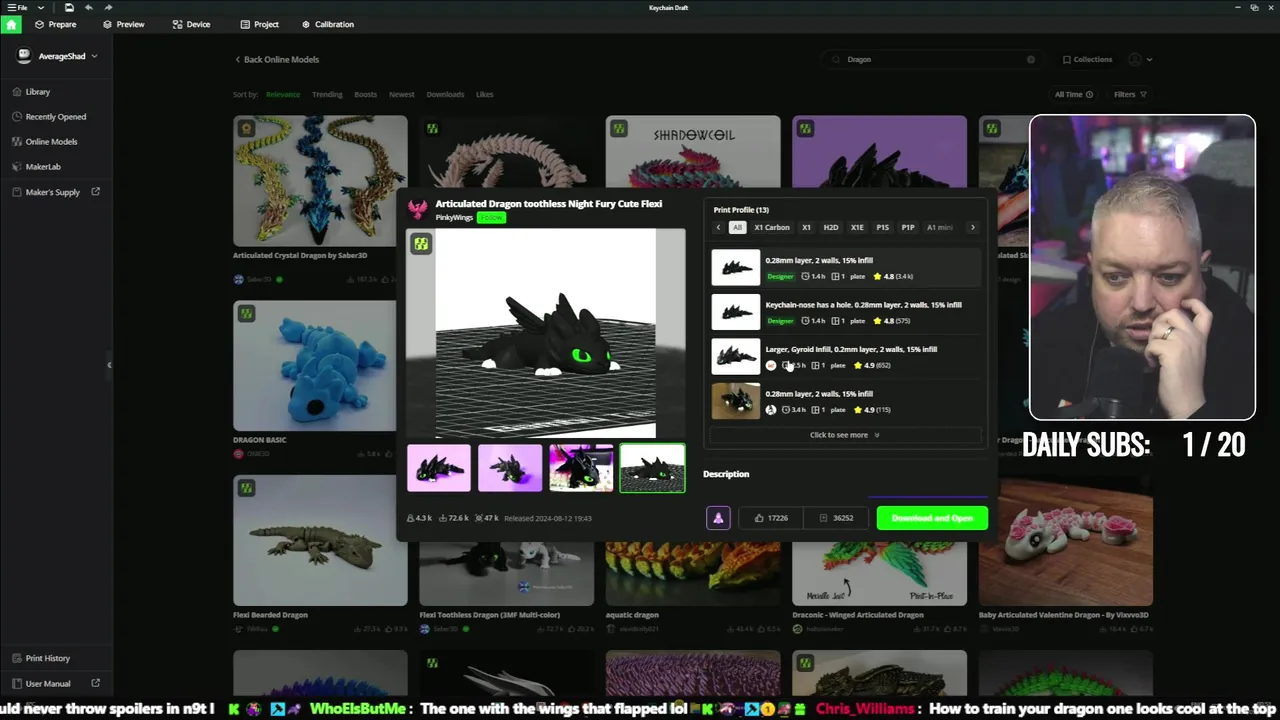Open Maker's Supply external link
This screenshot has width=1280, height=720.
coord(56,192)
